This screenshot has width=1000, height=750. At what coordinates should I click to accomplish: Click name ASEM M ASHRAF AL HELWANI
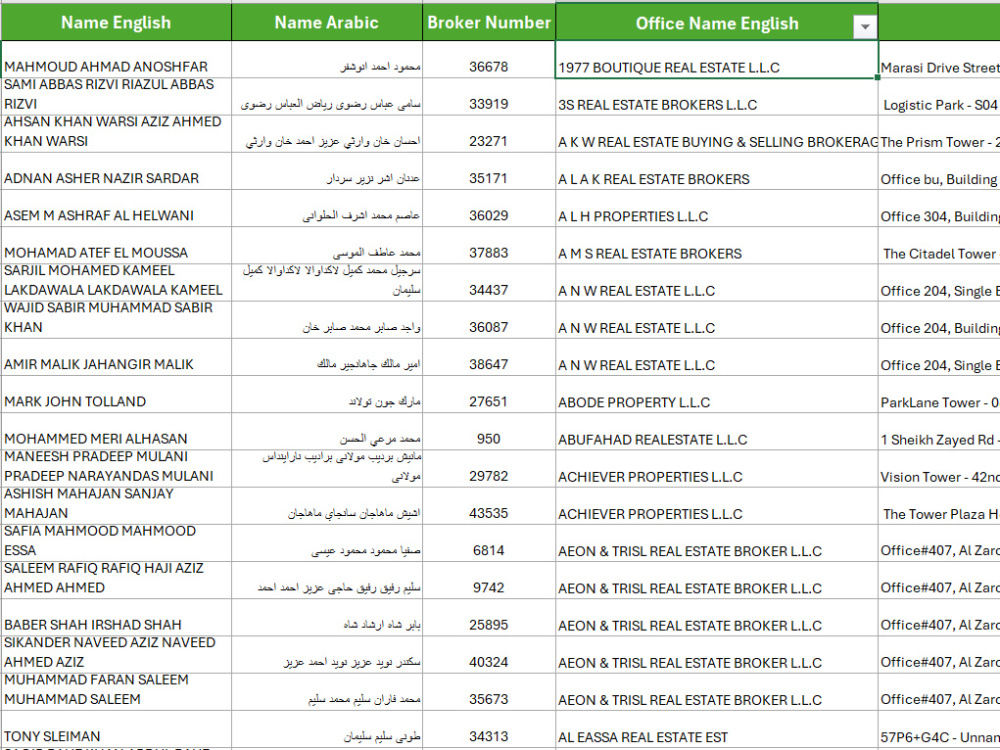click(x=116, y=209)
